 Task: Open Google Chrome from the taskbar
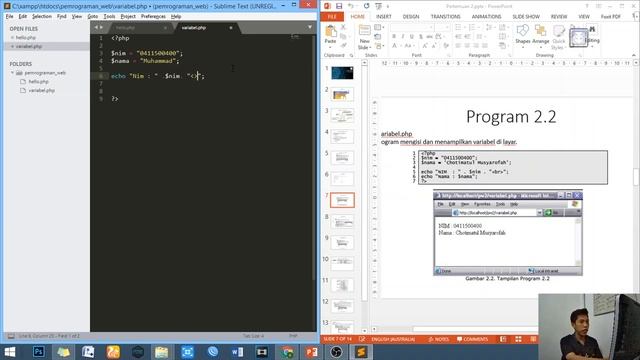pyautogui.click(x=287, y=352)
